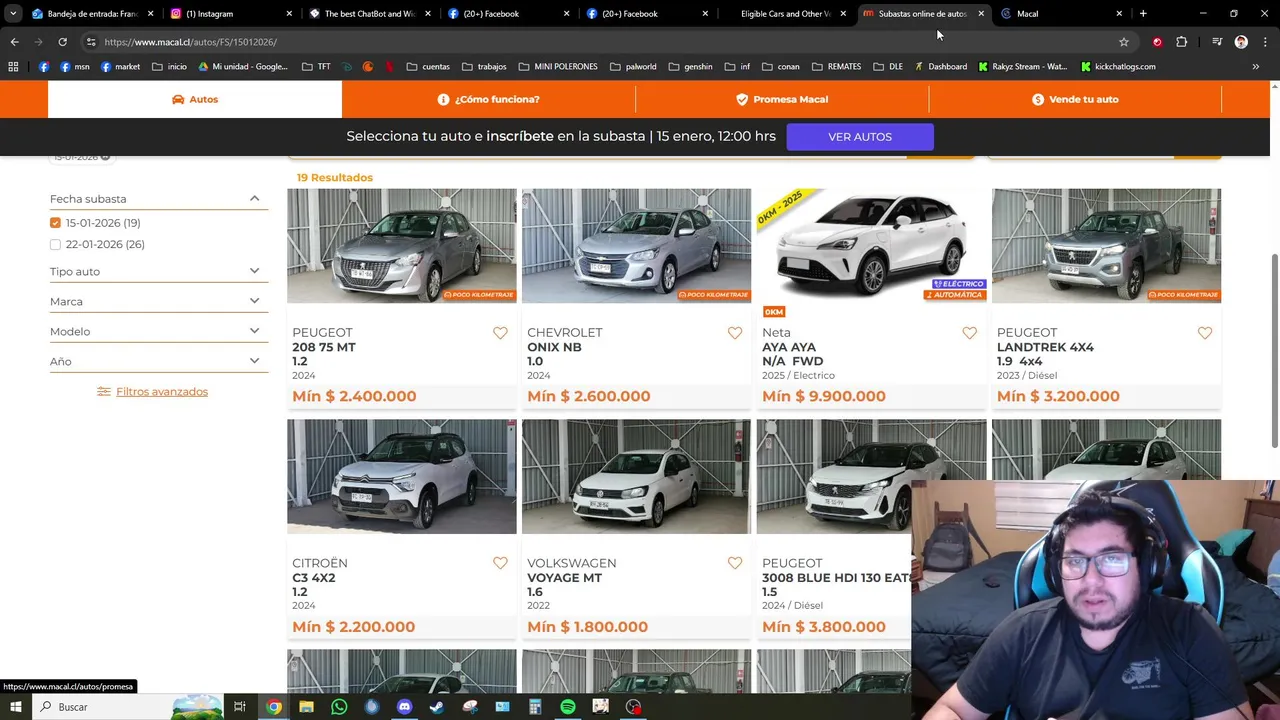Reload the Macal page

[62, 42]
